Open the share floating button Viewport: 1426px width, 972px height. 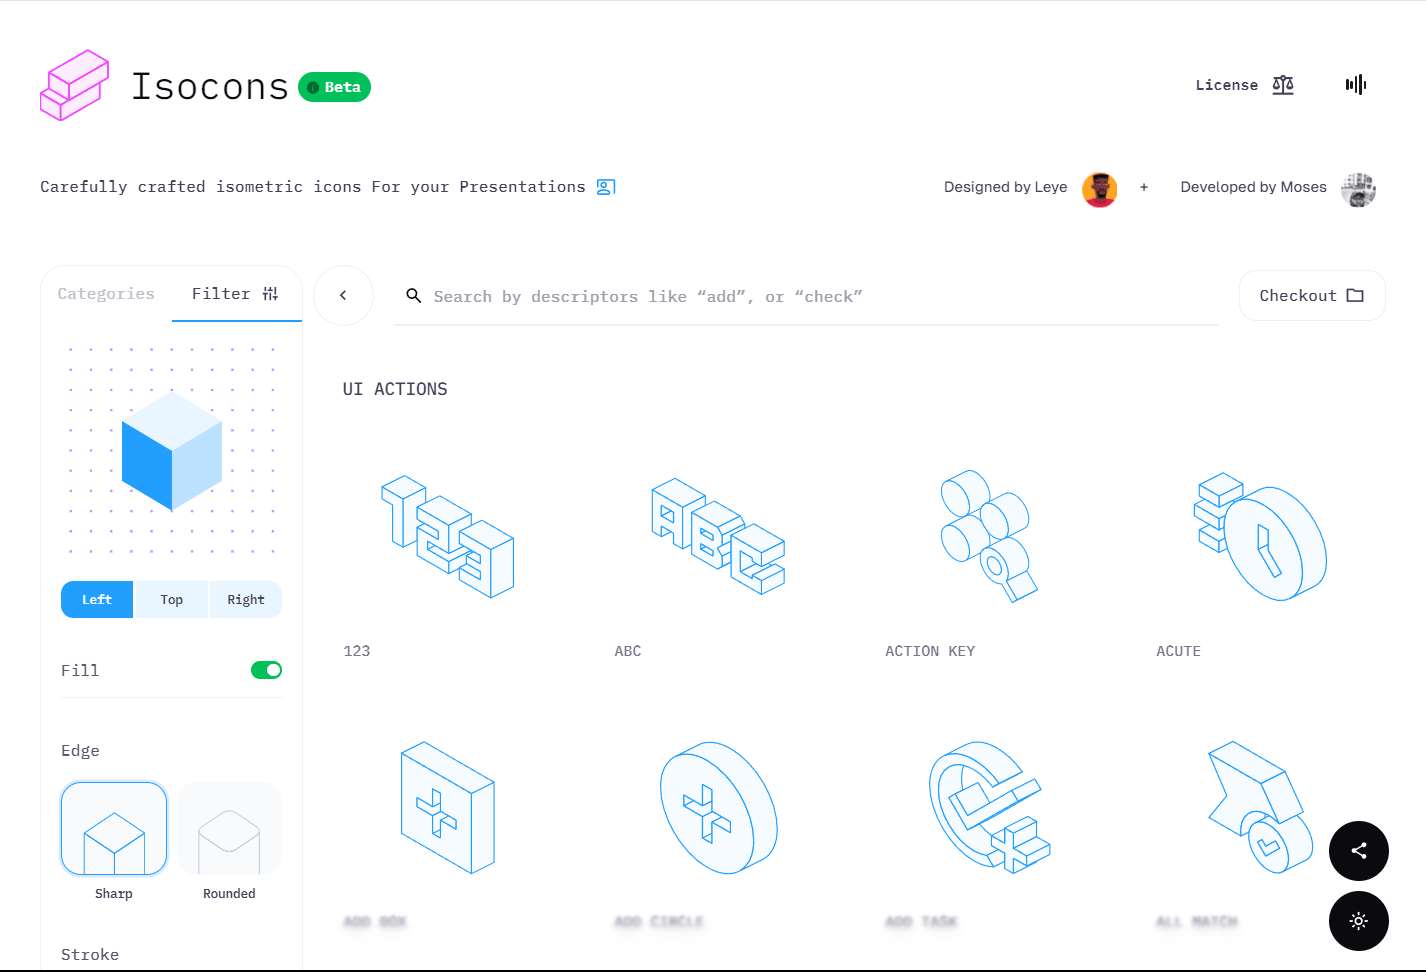pos(1358,851)
